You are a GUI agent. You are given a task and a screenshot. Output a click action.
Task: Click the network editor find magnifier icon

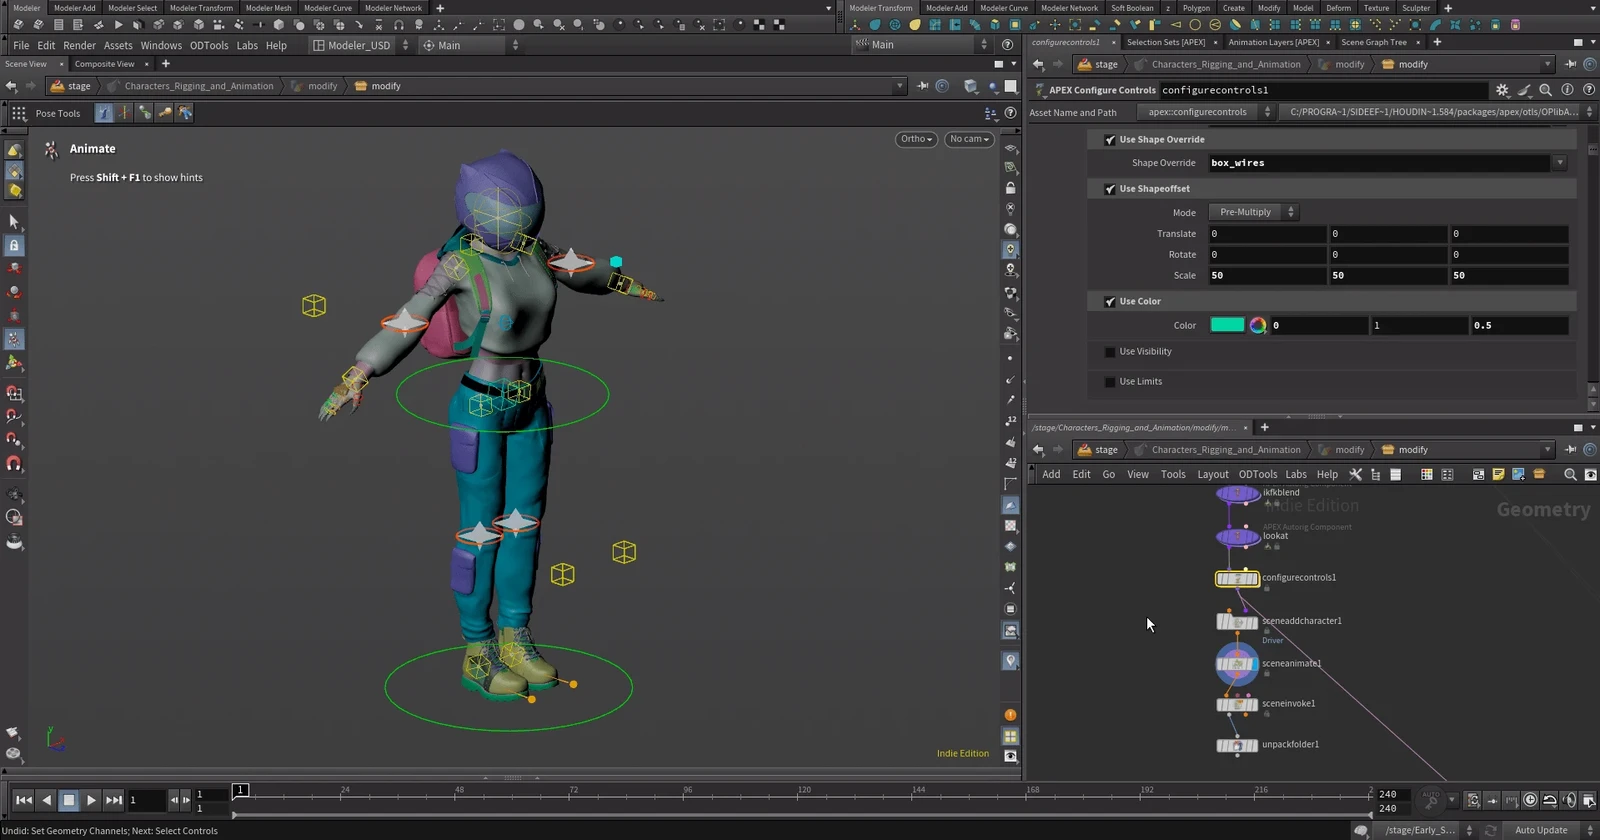pyautogui.click(x=1570, y=475)
